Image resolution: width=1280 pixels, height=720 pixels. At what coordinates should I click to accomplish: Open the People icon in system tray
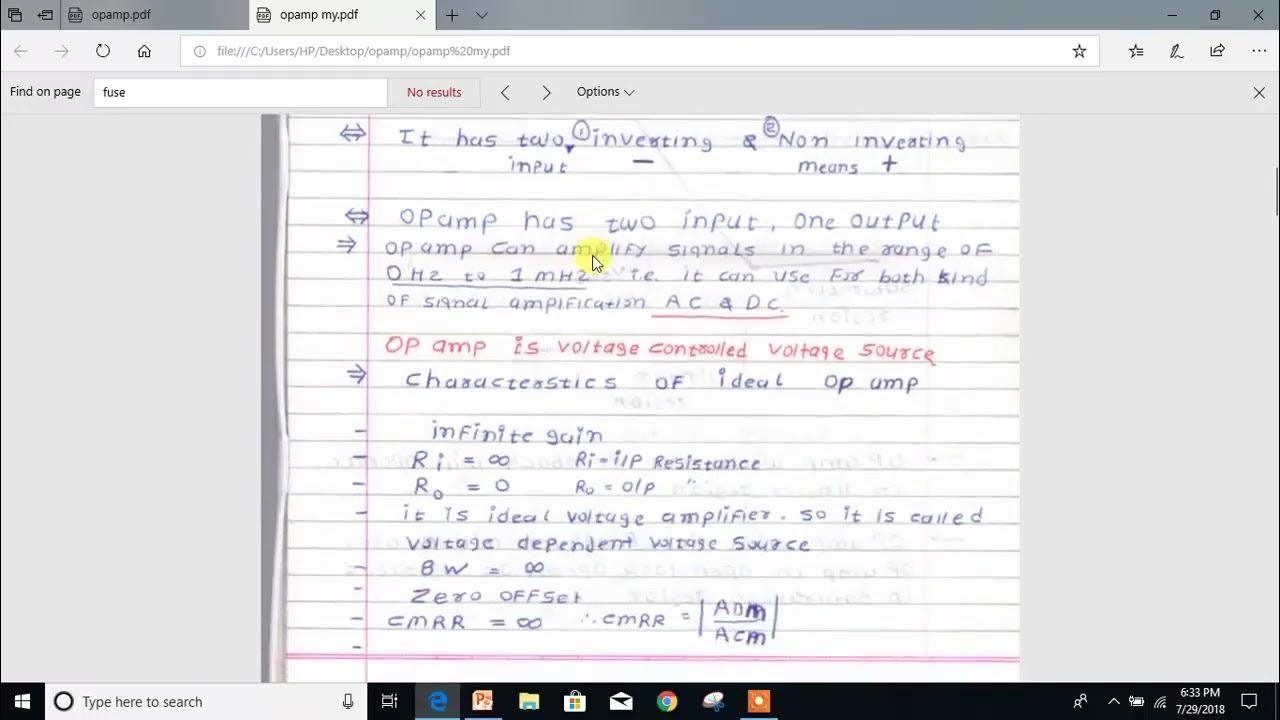pyautogui.click(x=1080, y=701)
